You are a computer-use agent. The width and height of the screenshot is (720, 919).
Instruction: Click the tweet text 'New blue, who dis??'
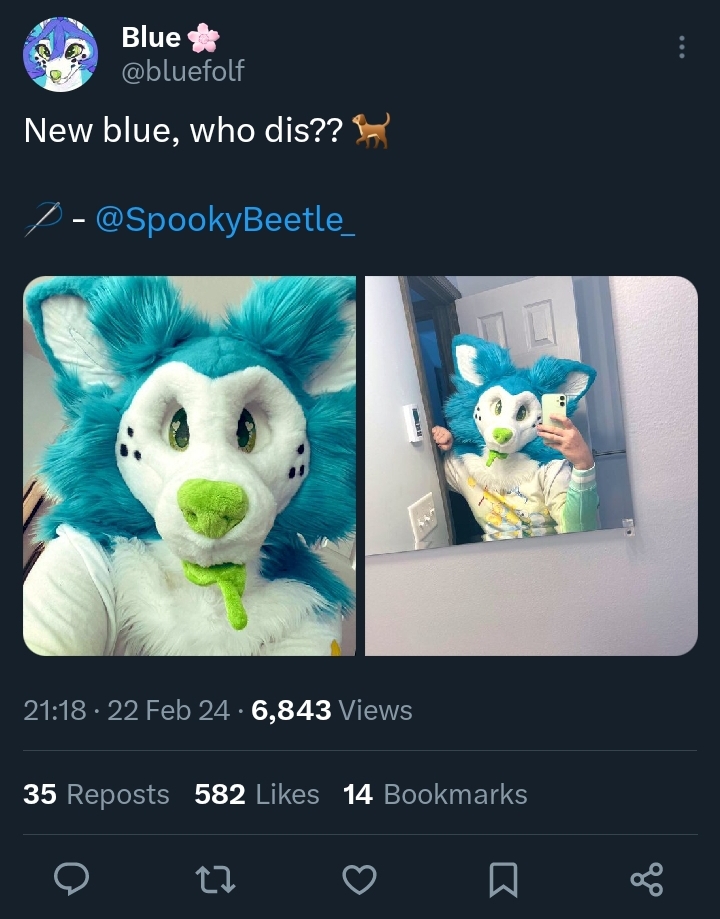pos(183,130)
